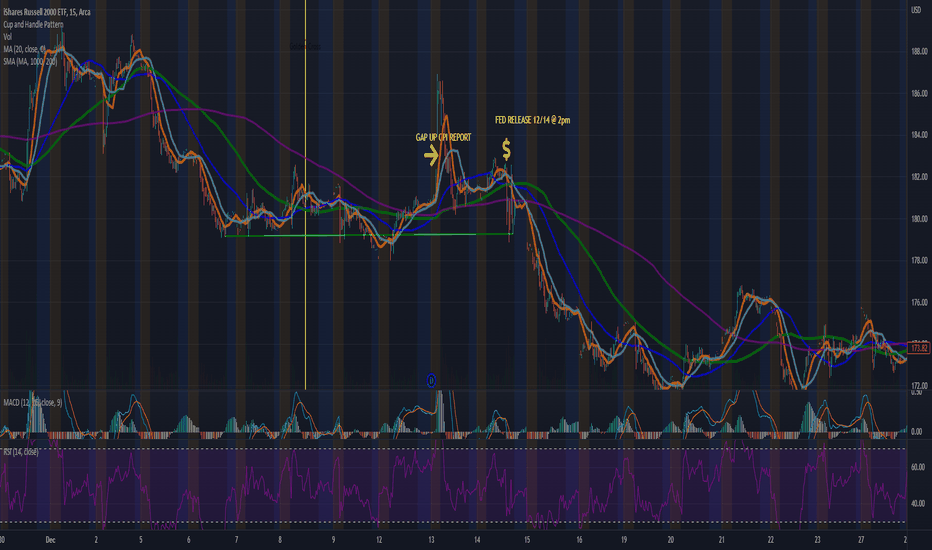Select the Cup and Handle Pattern indicator label
Image resolution: width=932 pixels, height=550 pixels.
33,24
